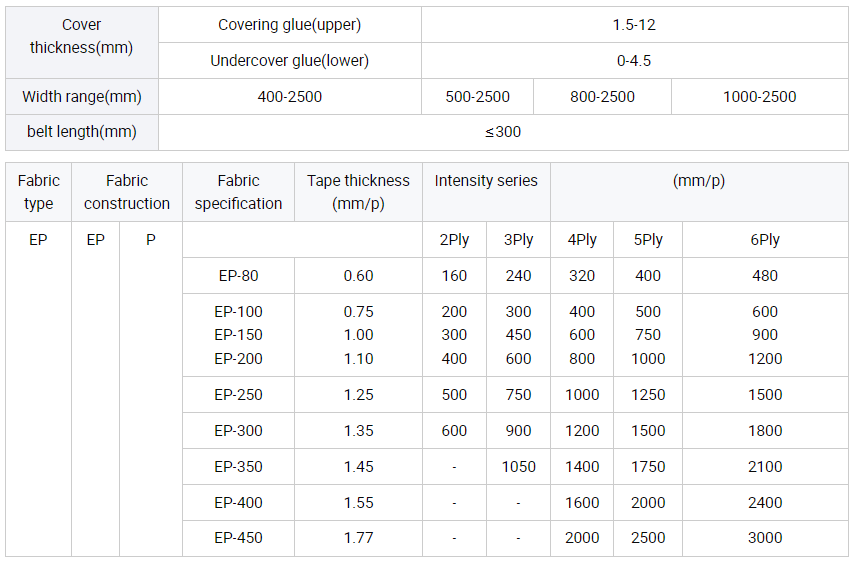Select the 1.35 tape thickness value
Image resolution: width=856 pixels, height=565 pixels.
[x=358, y=431]
